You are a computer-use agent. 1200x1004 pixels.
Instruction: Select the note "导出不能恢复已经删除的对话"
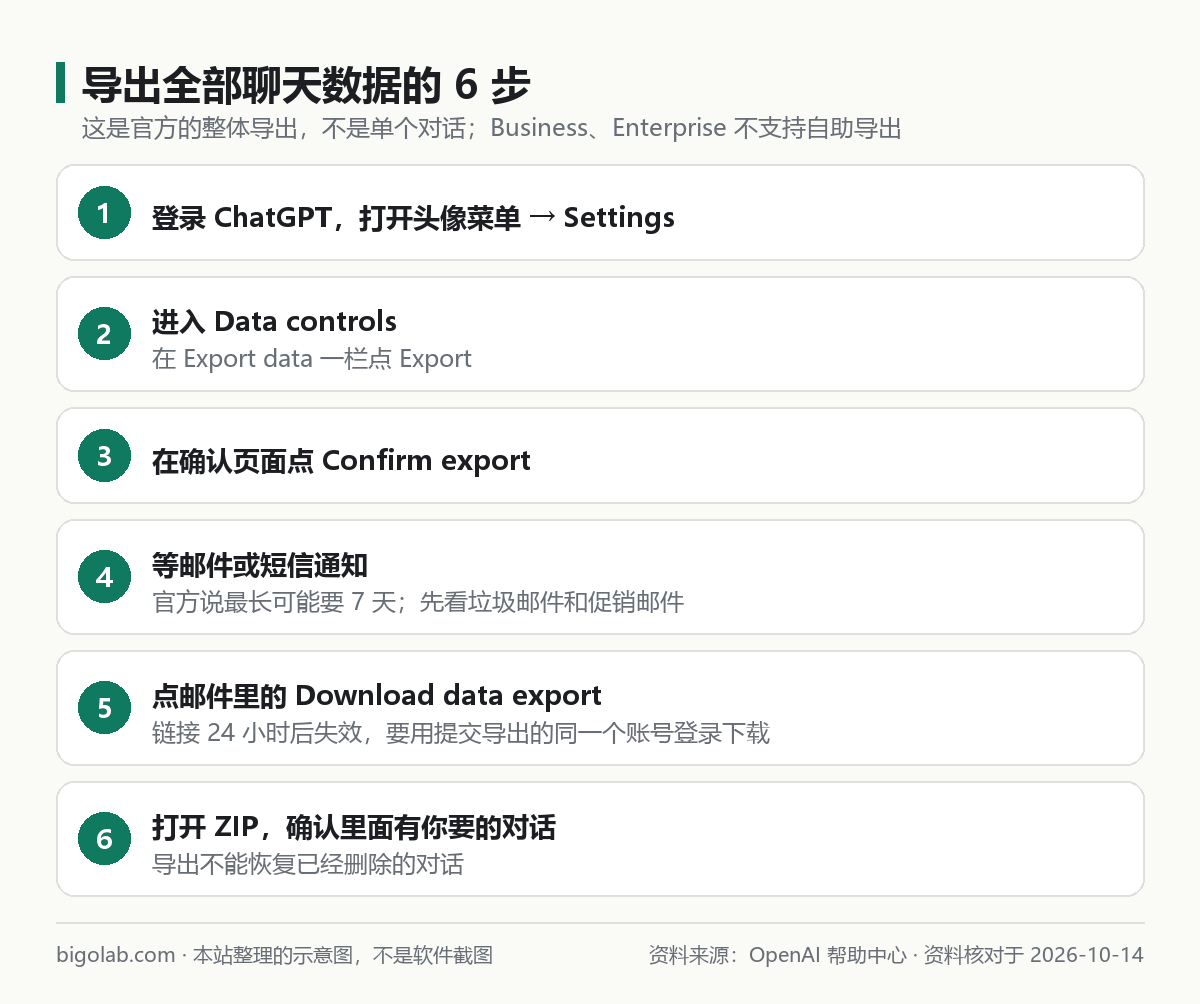308,864
